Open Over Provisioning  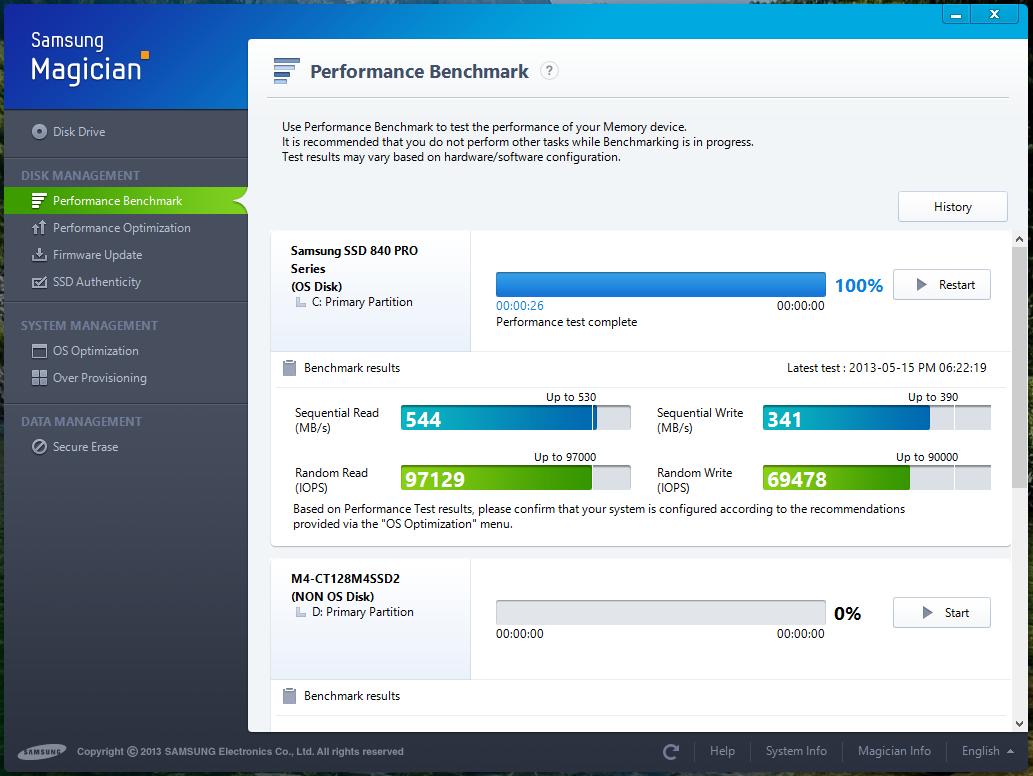(x=99, y=378)
